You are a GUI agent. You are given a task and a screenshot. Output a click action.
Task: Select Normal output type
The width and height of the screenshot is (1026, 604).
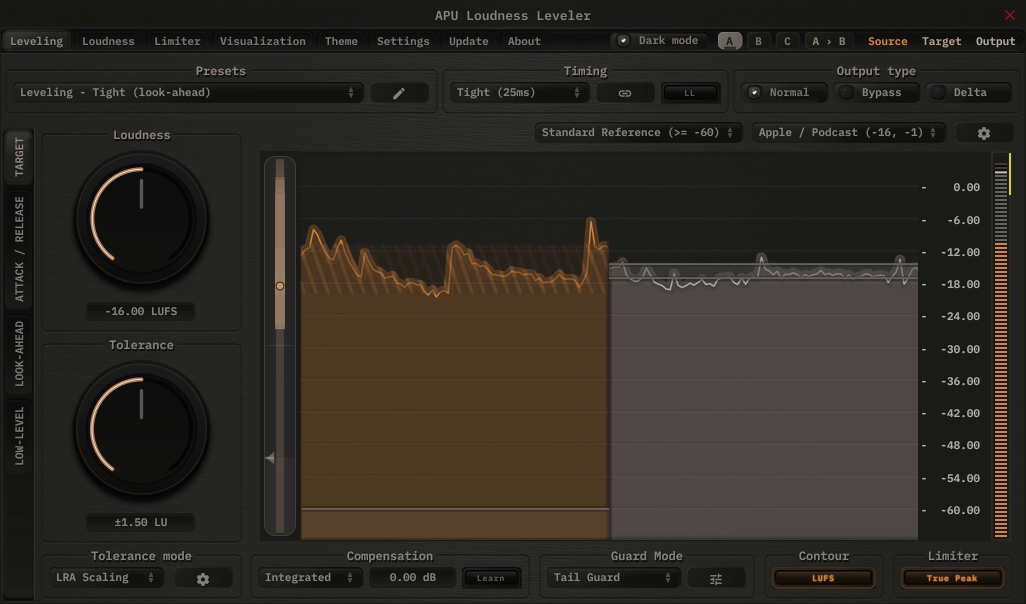[x=785, y=93]
